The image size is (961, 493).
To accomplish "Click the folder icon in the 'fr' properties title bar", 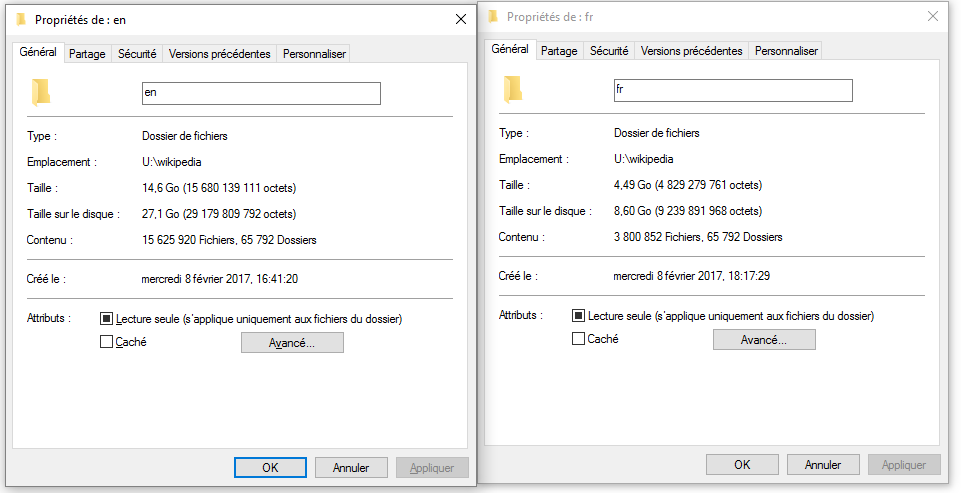I will click(493, 17).
